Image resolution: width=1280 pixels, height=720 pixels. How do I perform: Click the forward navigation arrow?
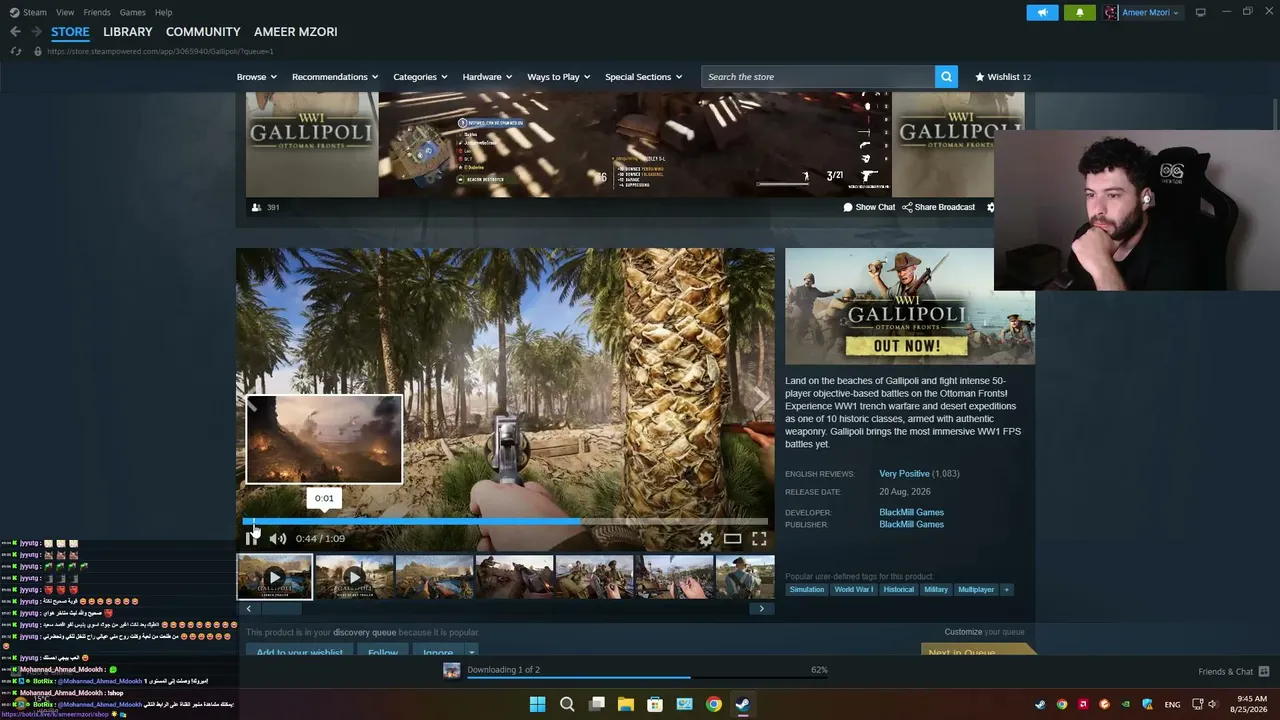click(36, 32)
